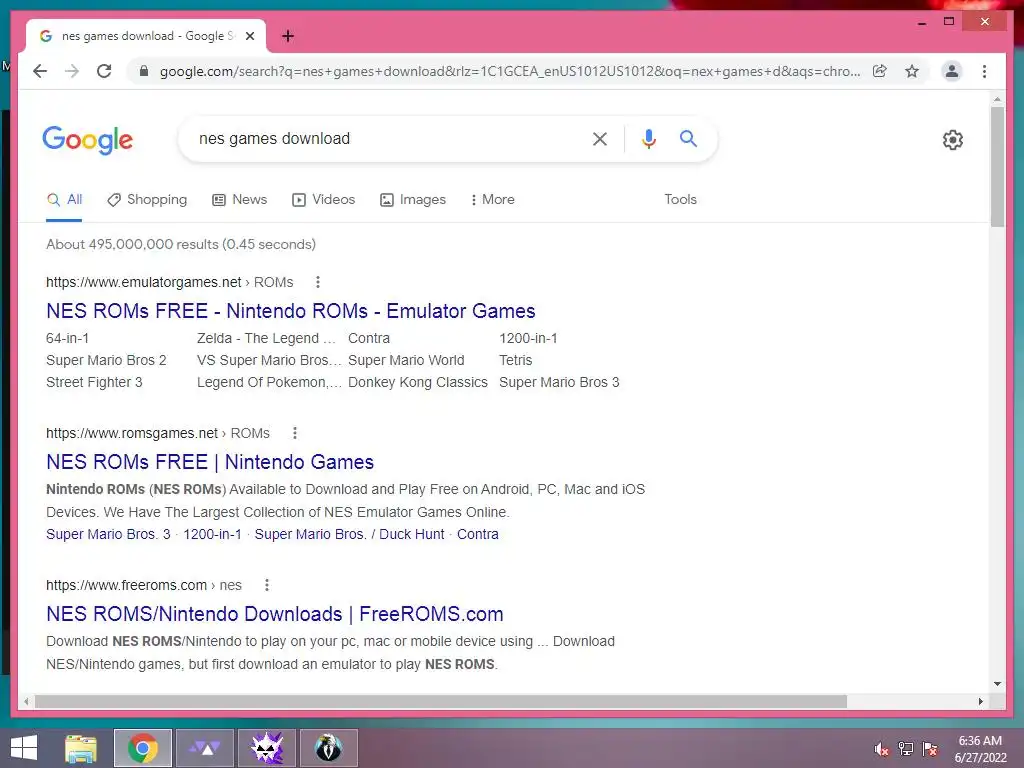
Task: Open options for emulatorgames.net result
Action: (317, 282)
